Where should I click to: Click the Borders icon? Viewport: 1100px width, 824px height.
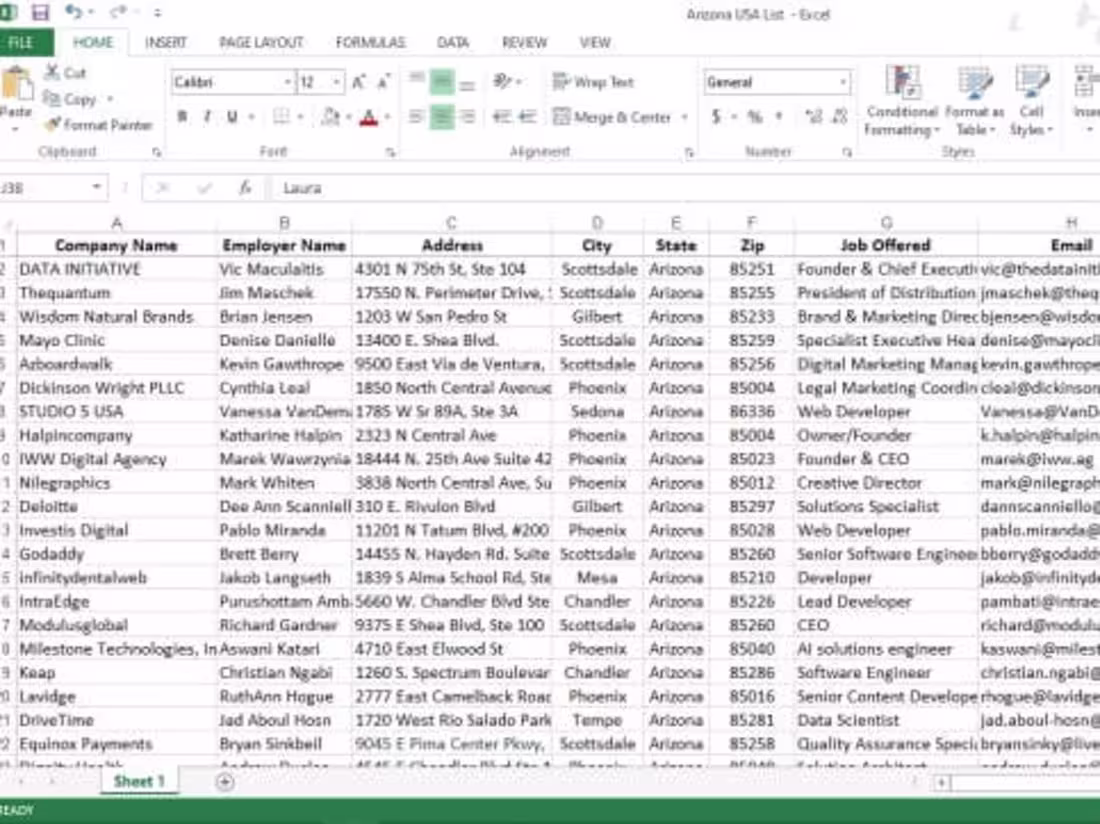coord(281,116)
